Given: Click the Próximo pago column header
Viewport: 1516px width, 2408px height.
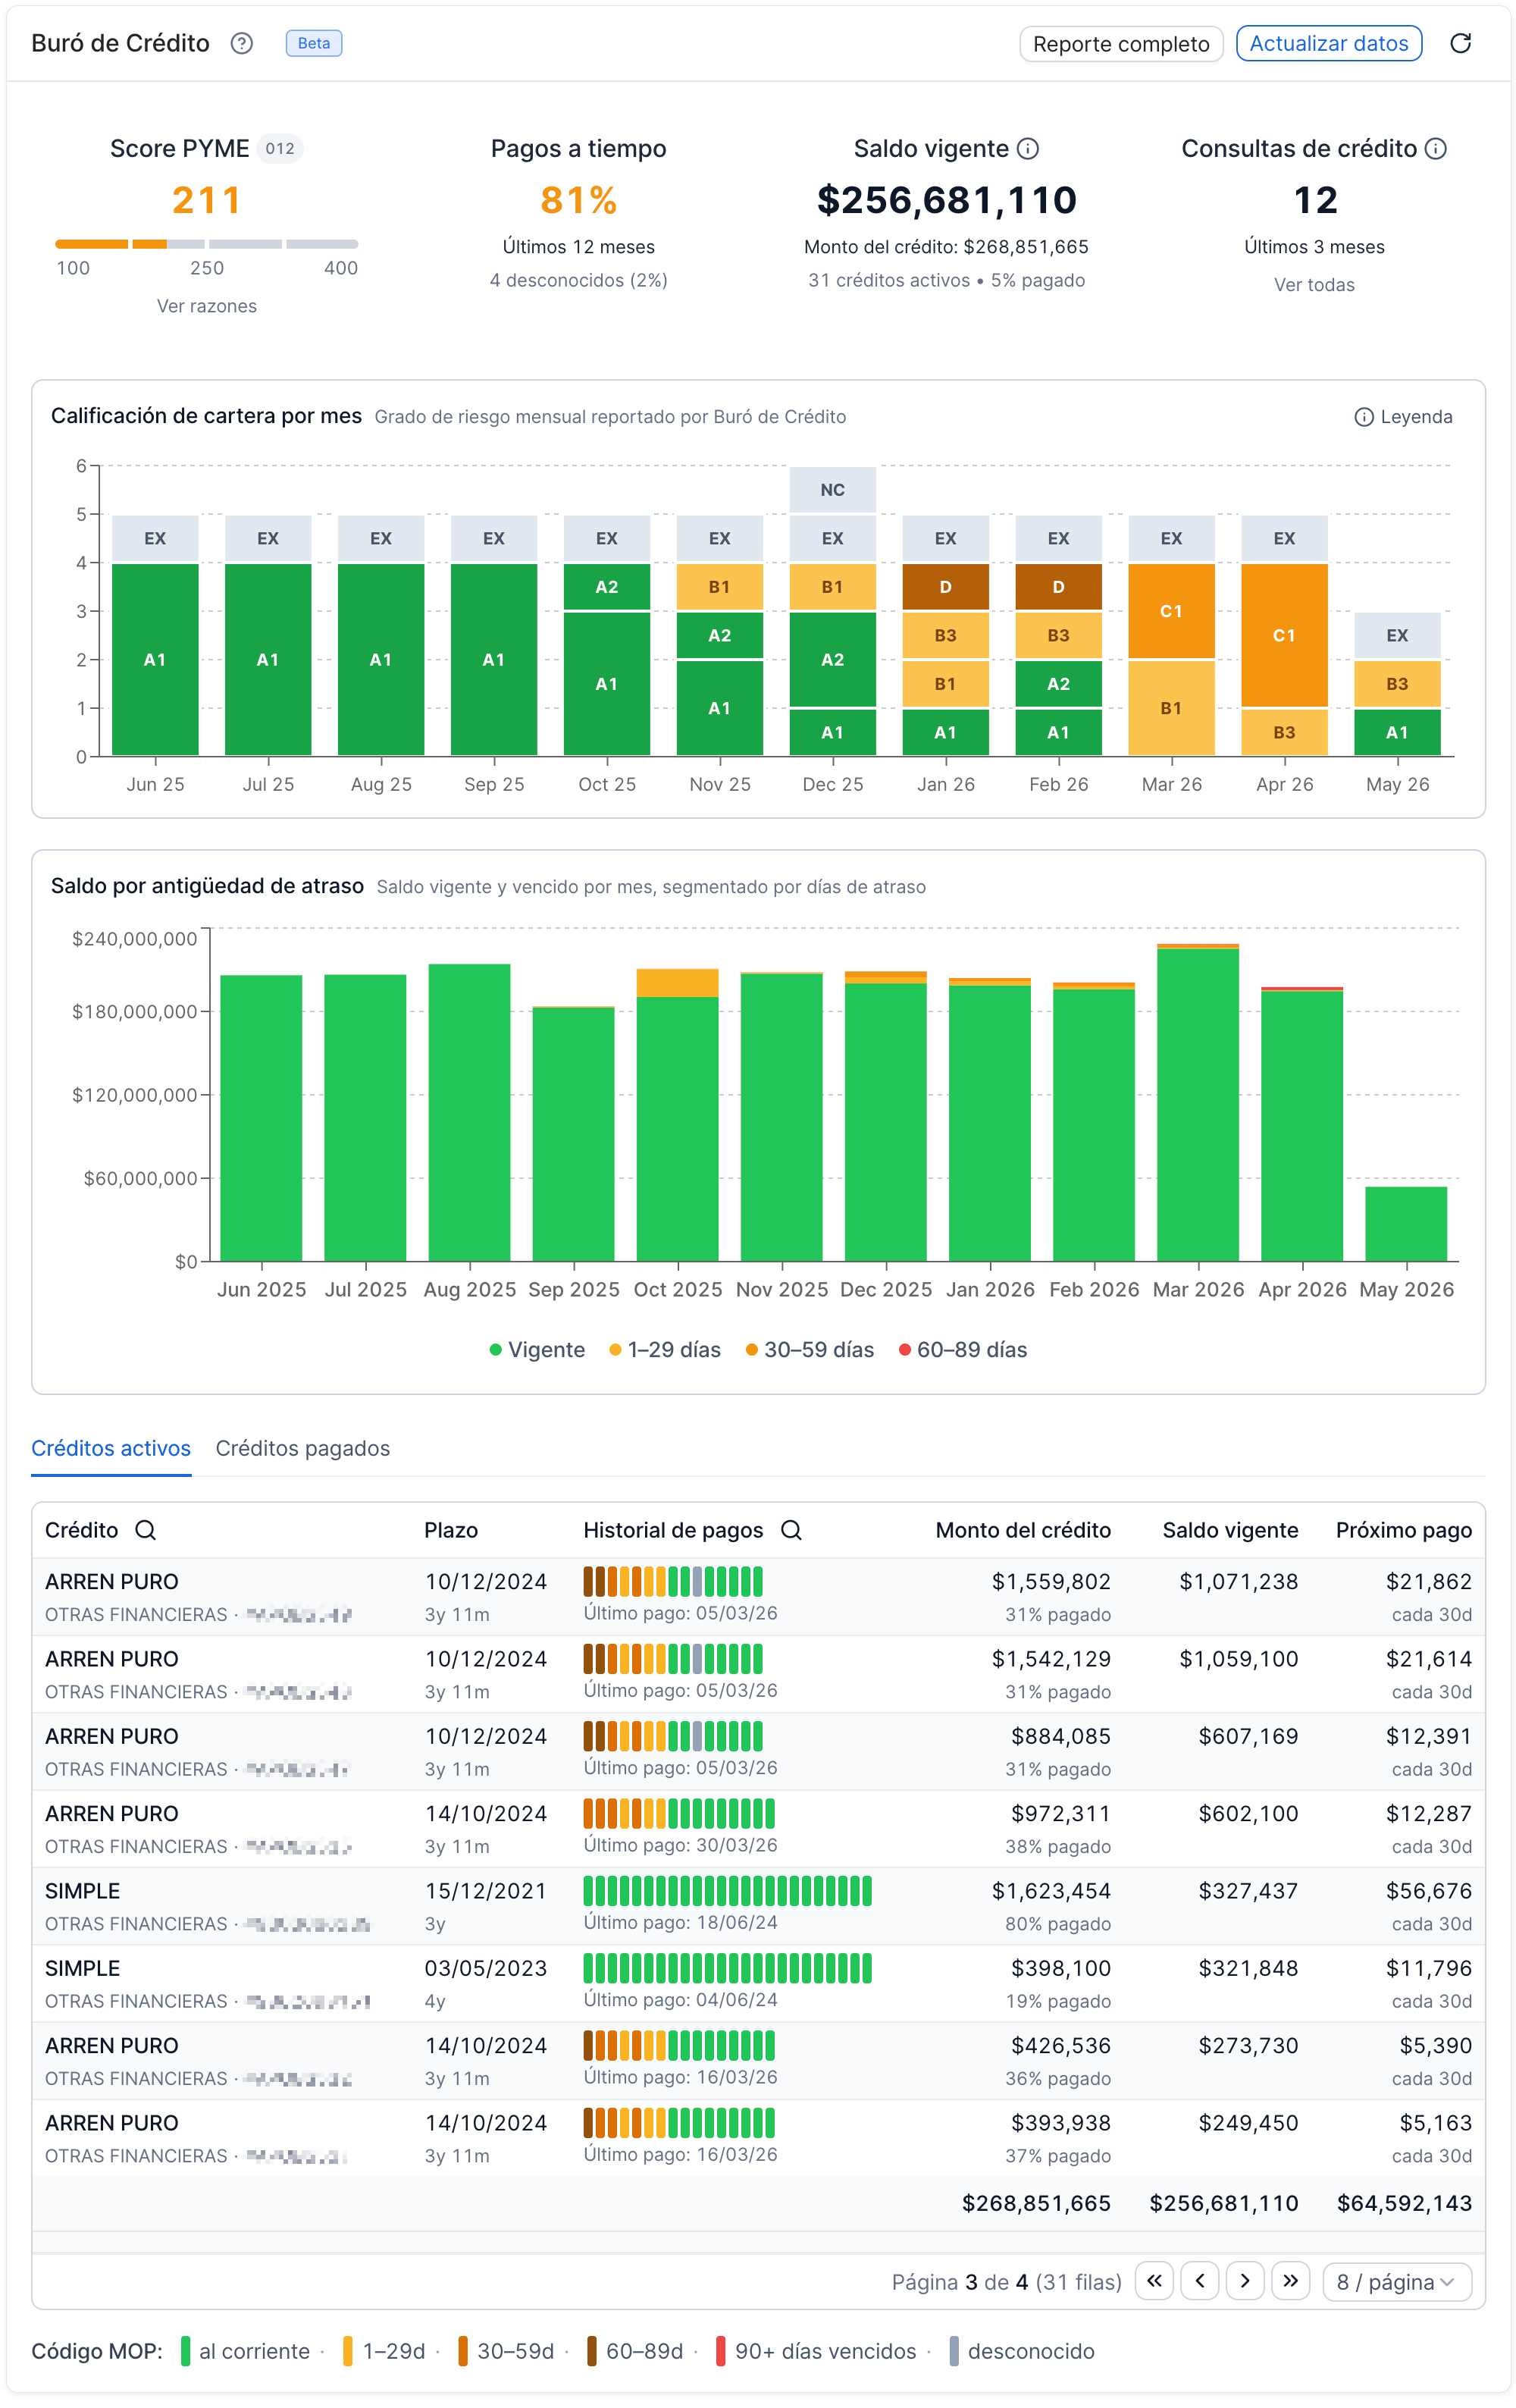Looking at the screenshot, I should tap(1402, 1529).
